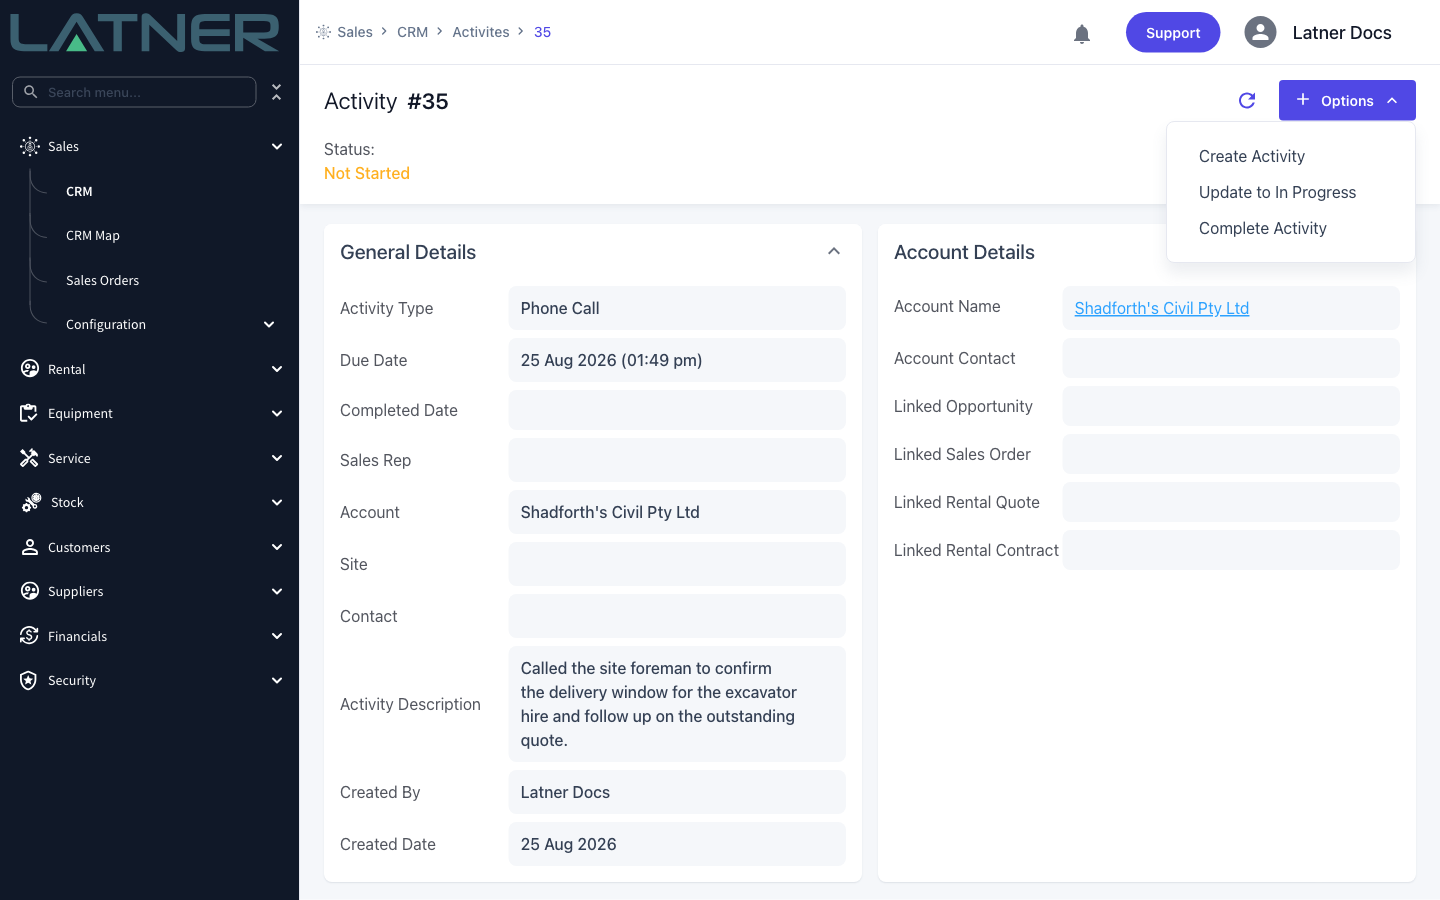The width and height of the screenshot is (1440, 900).
Task: Refresh the activity with the reload icon
Action: click(1247, 100)
